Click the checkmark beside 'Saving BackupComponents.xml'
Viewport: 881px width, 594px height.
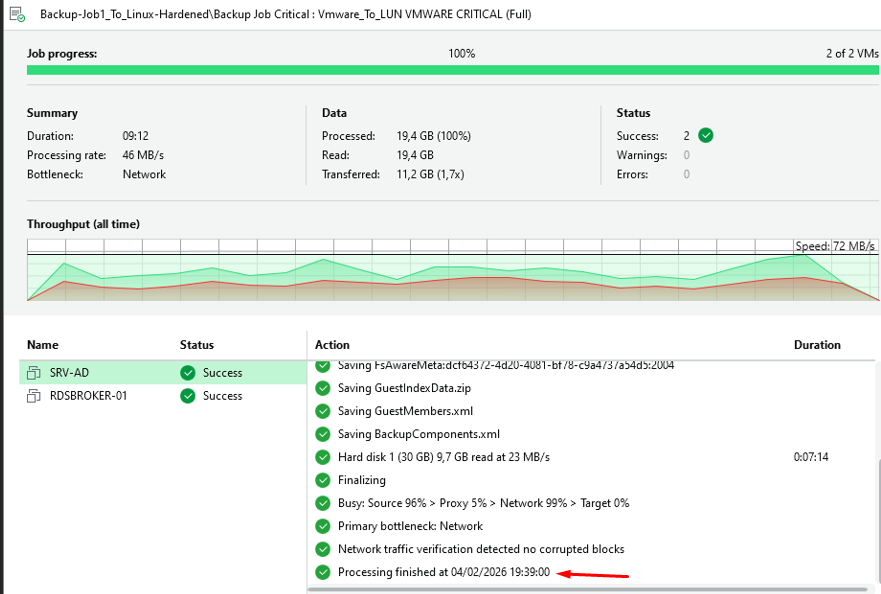[x=322, y=434]
